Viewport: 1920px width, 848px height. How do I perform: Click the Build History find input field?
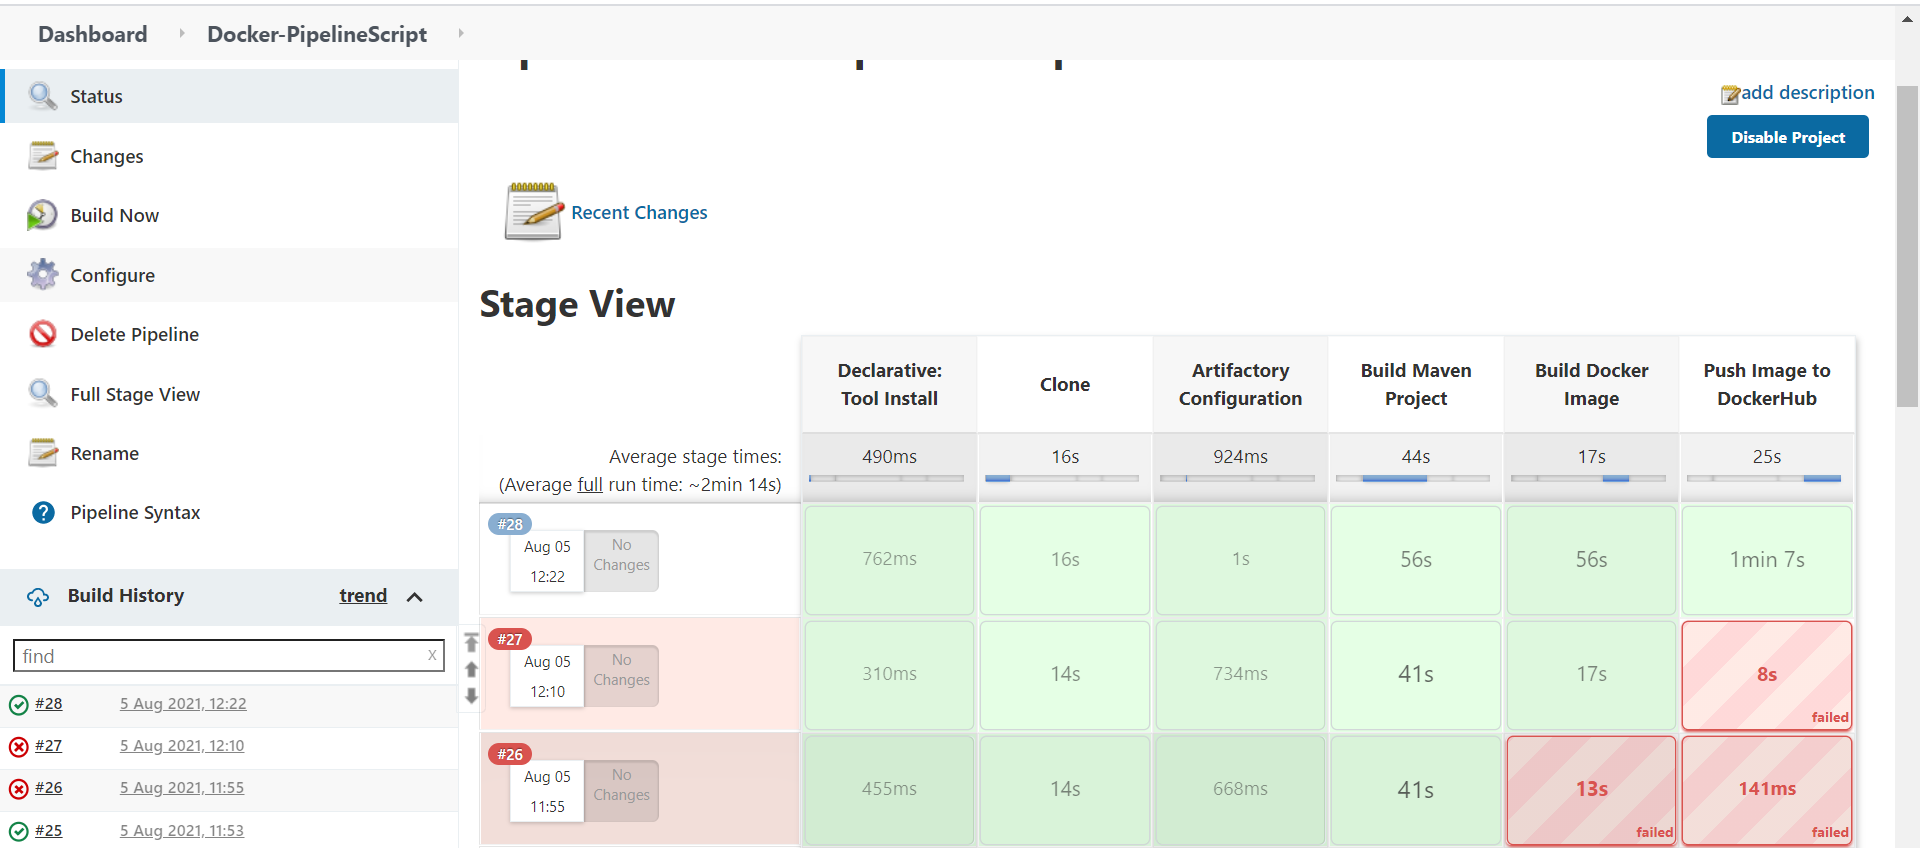(x=220, y=656)
